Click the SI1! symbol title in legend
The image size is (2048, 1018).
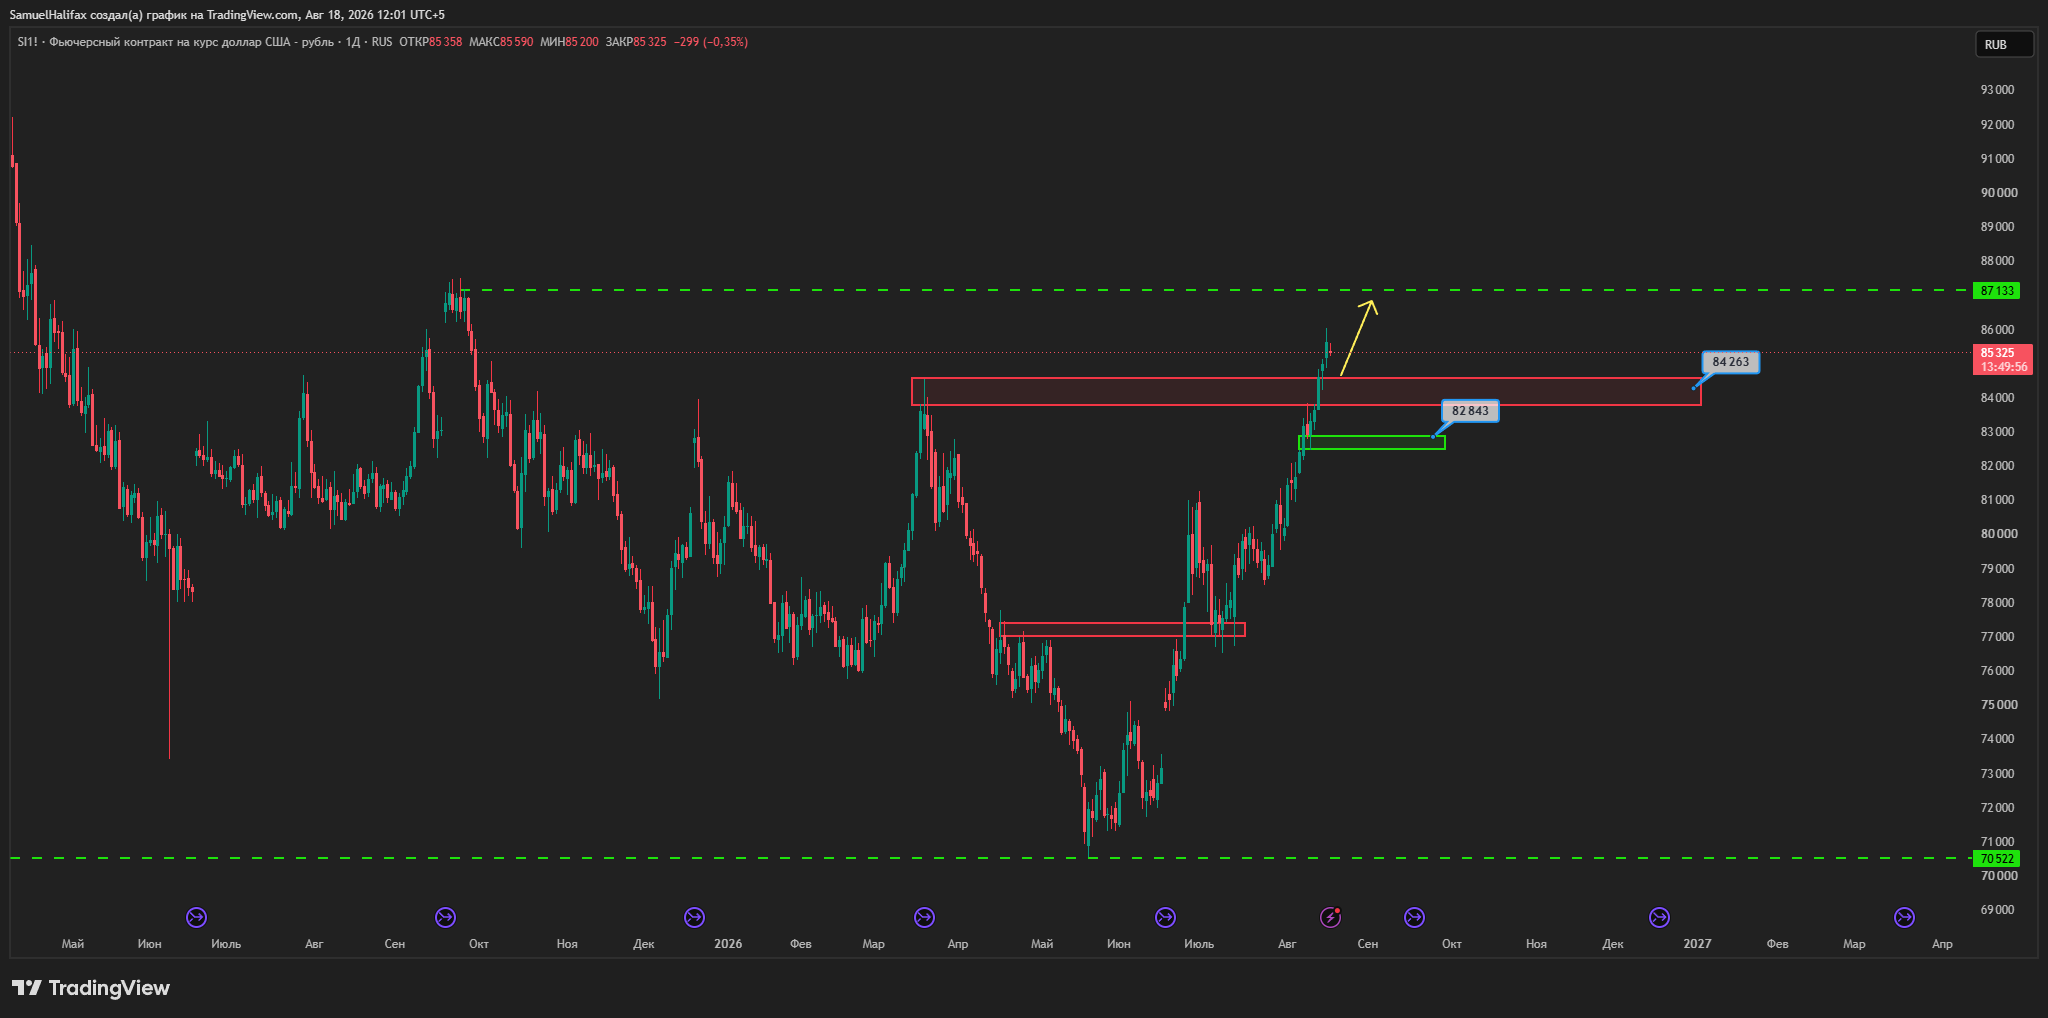point(27,42)
